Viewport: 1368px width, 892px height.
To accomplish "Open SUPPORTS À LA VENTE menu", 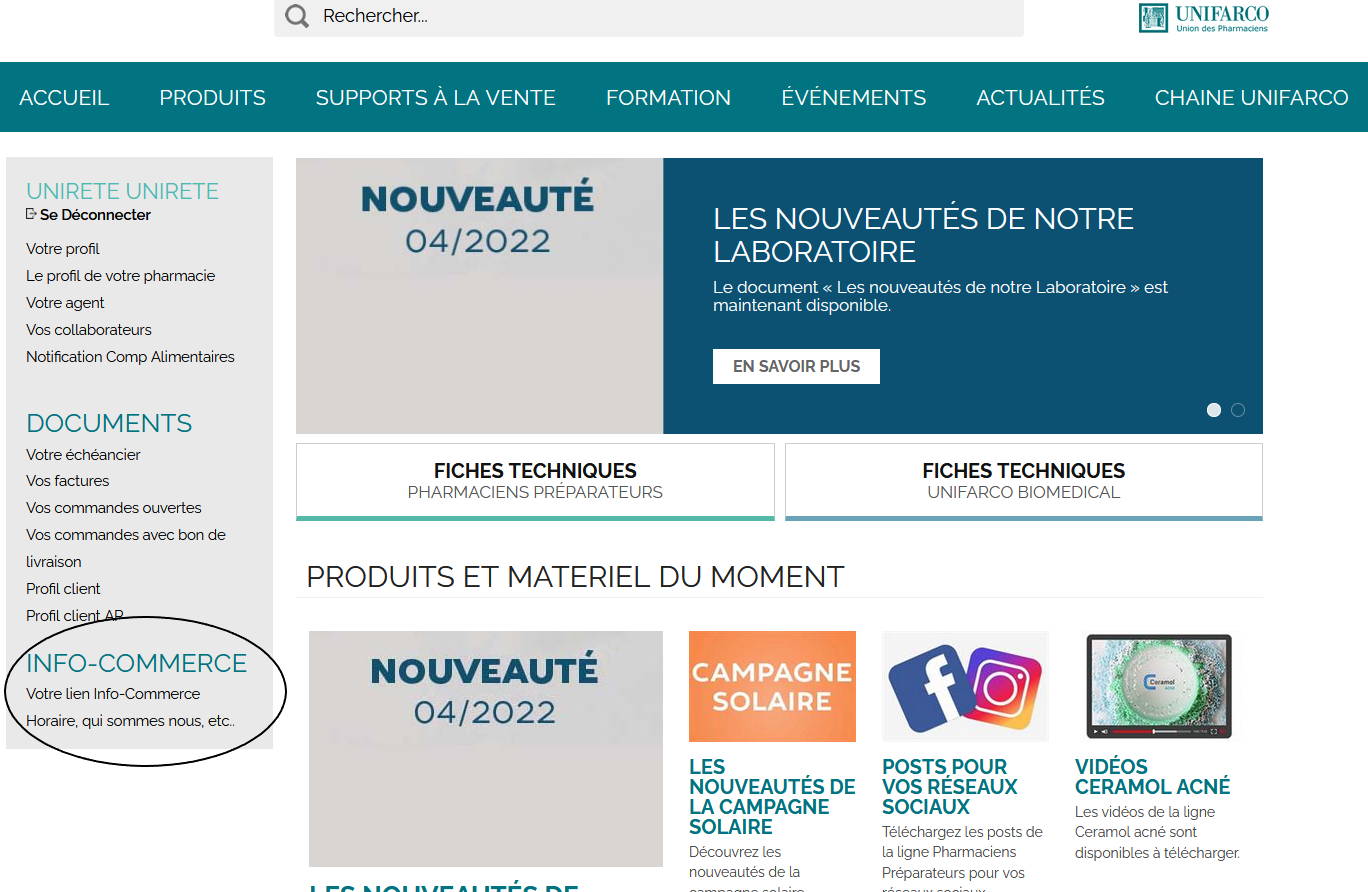I will tap(435, 98).
